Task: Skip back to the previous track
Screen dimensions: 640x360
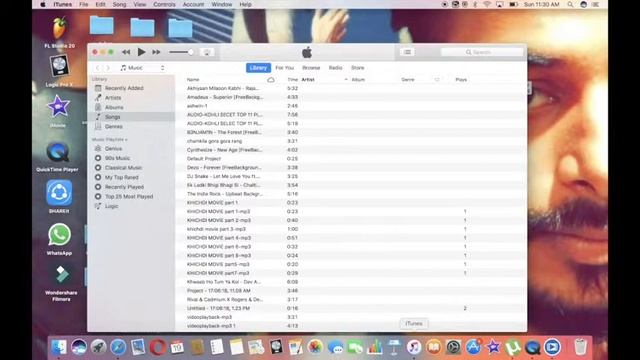Action: 126,52
